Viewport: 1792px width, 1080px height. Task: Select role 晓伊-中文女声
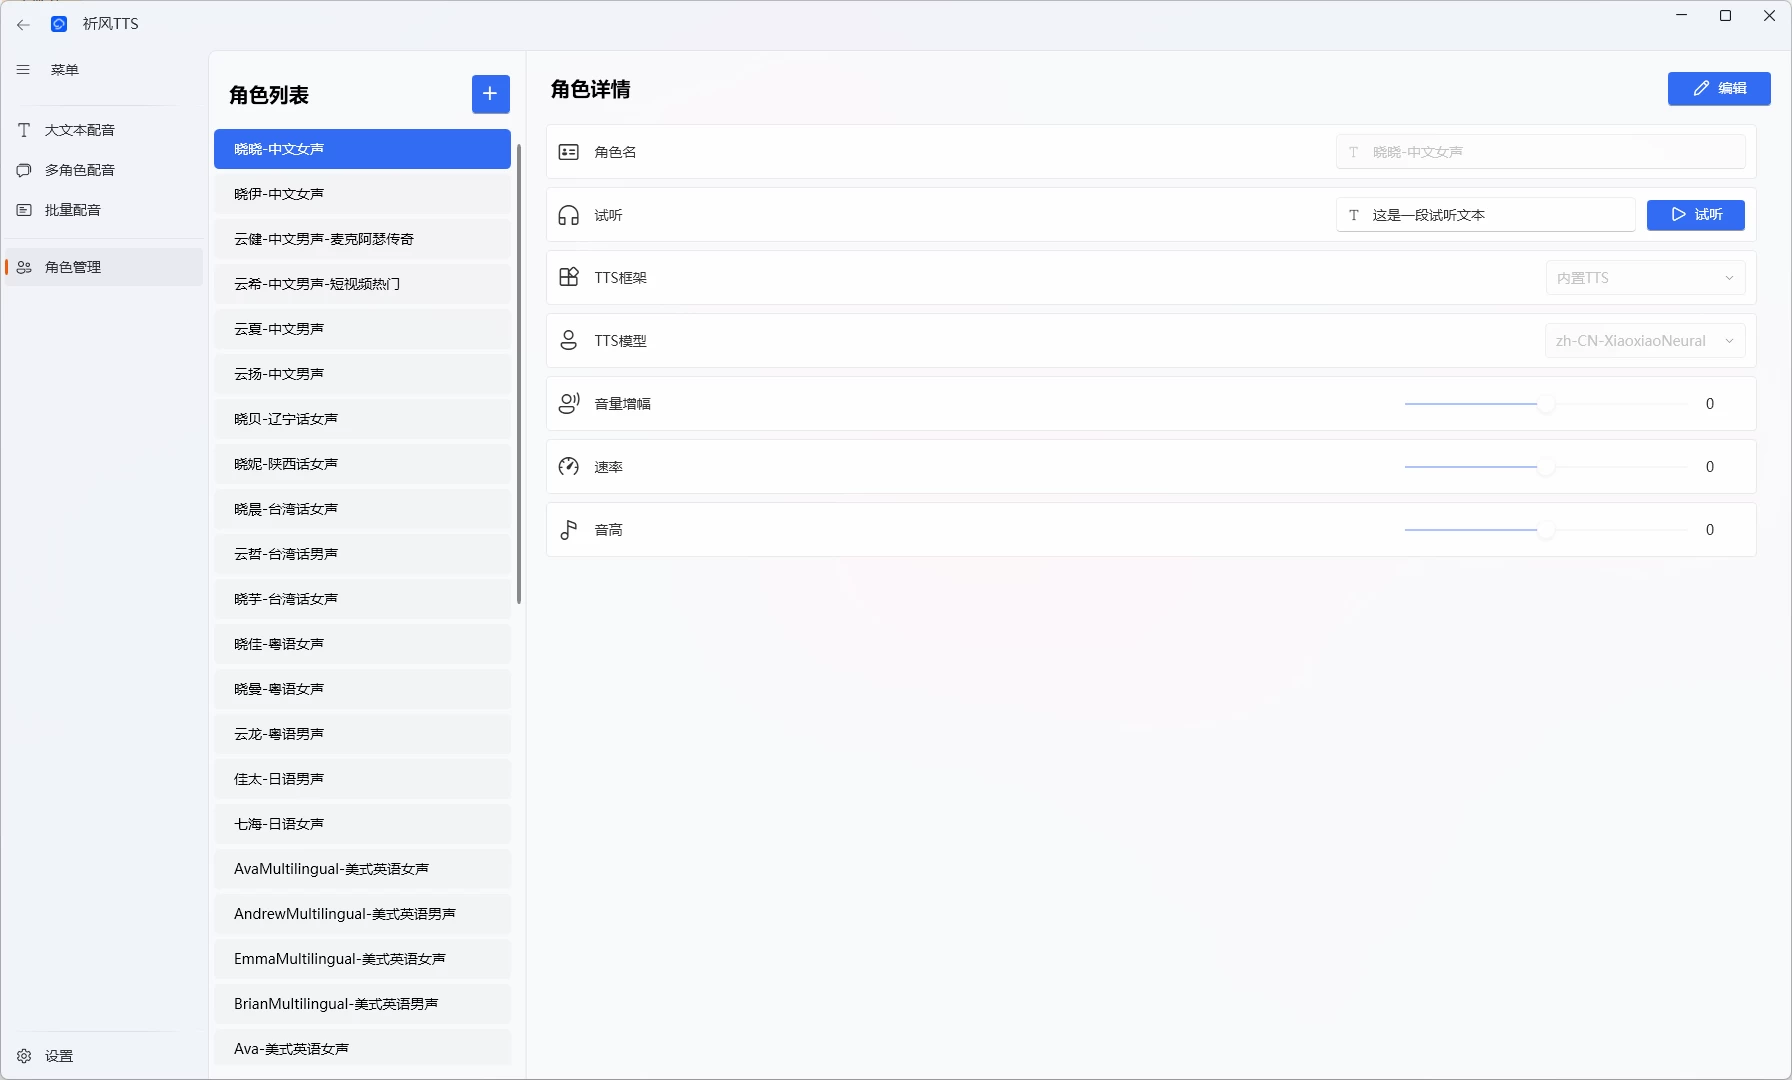[x=362, y=194]
